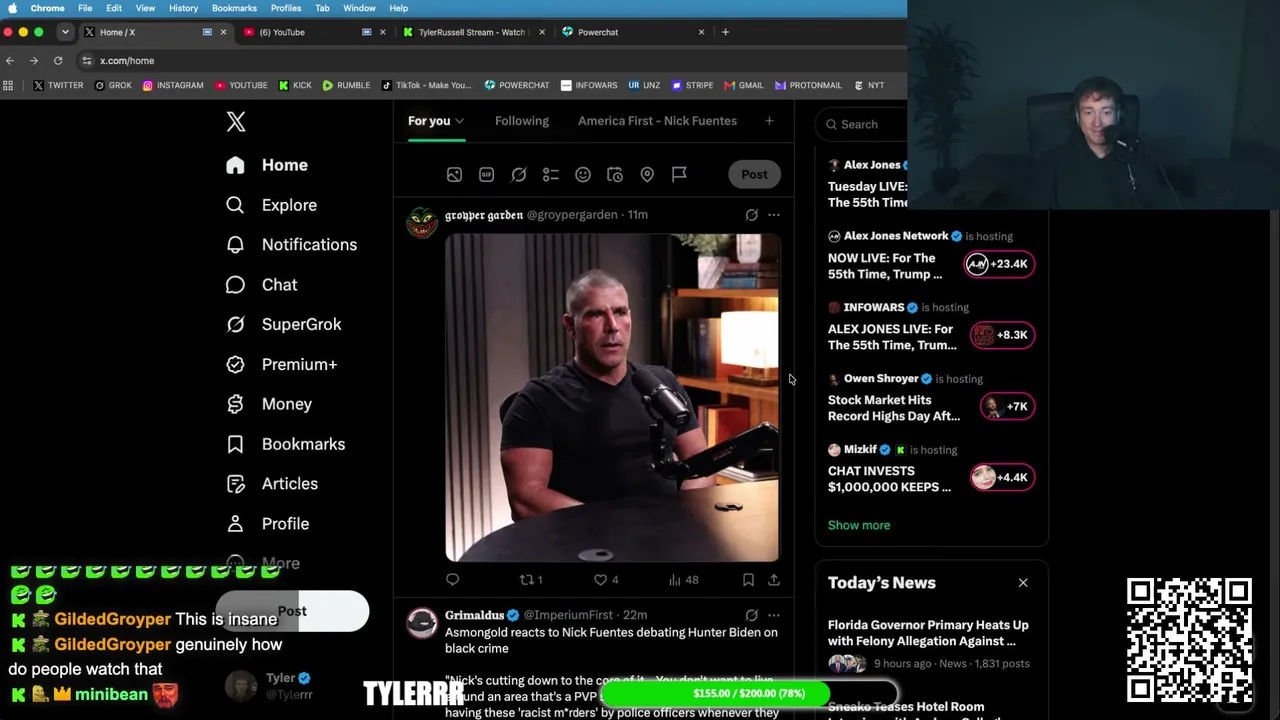Open the View menu in the macOS menu bar
The image size is (1280, 720).
pyautogui.click(x=145, y=8)
